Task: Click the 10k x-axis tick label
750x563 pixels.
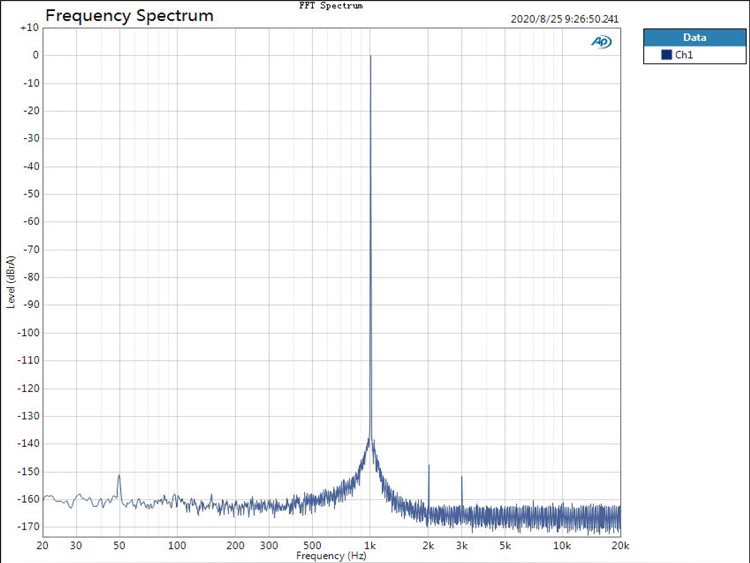Action: point(562,546)
